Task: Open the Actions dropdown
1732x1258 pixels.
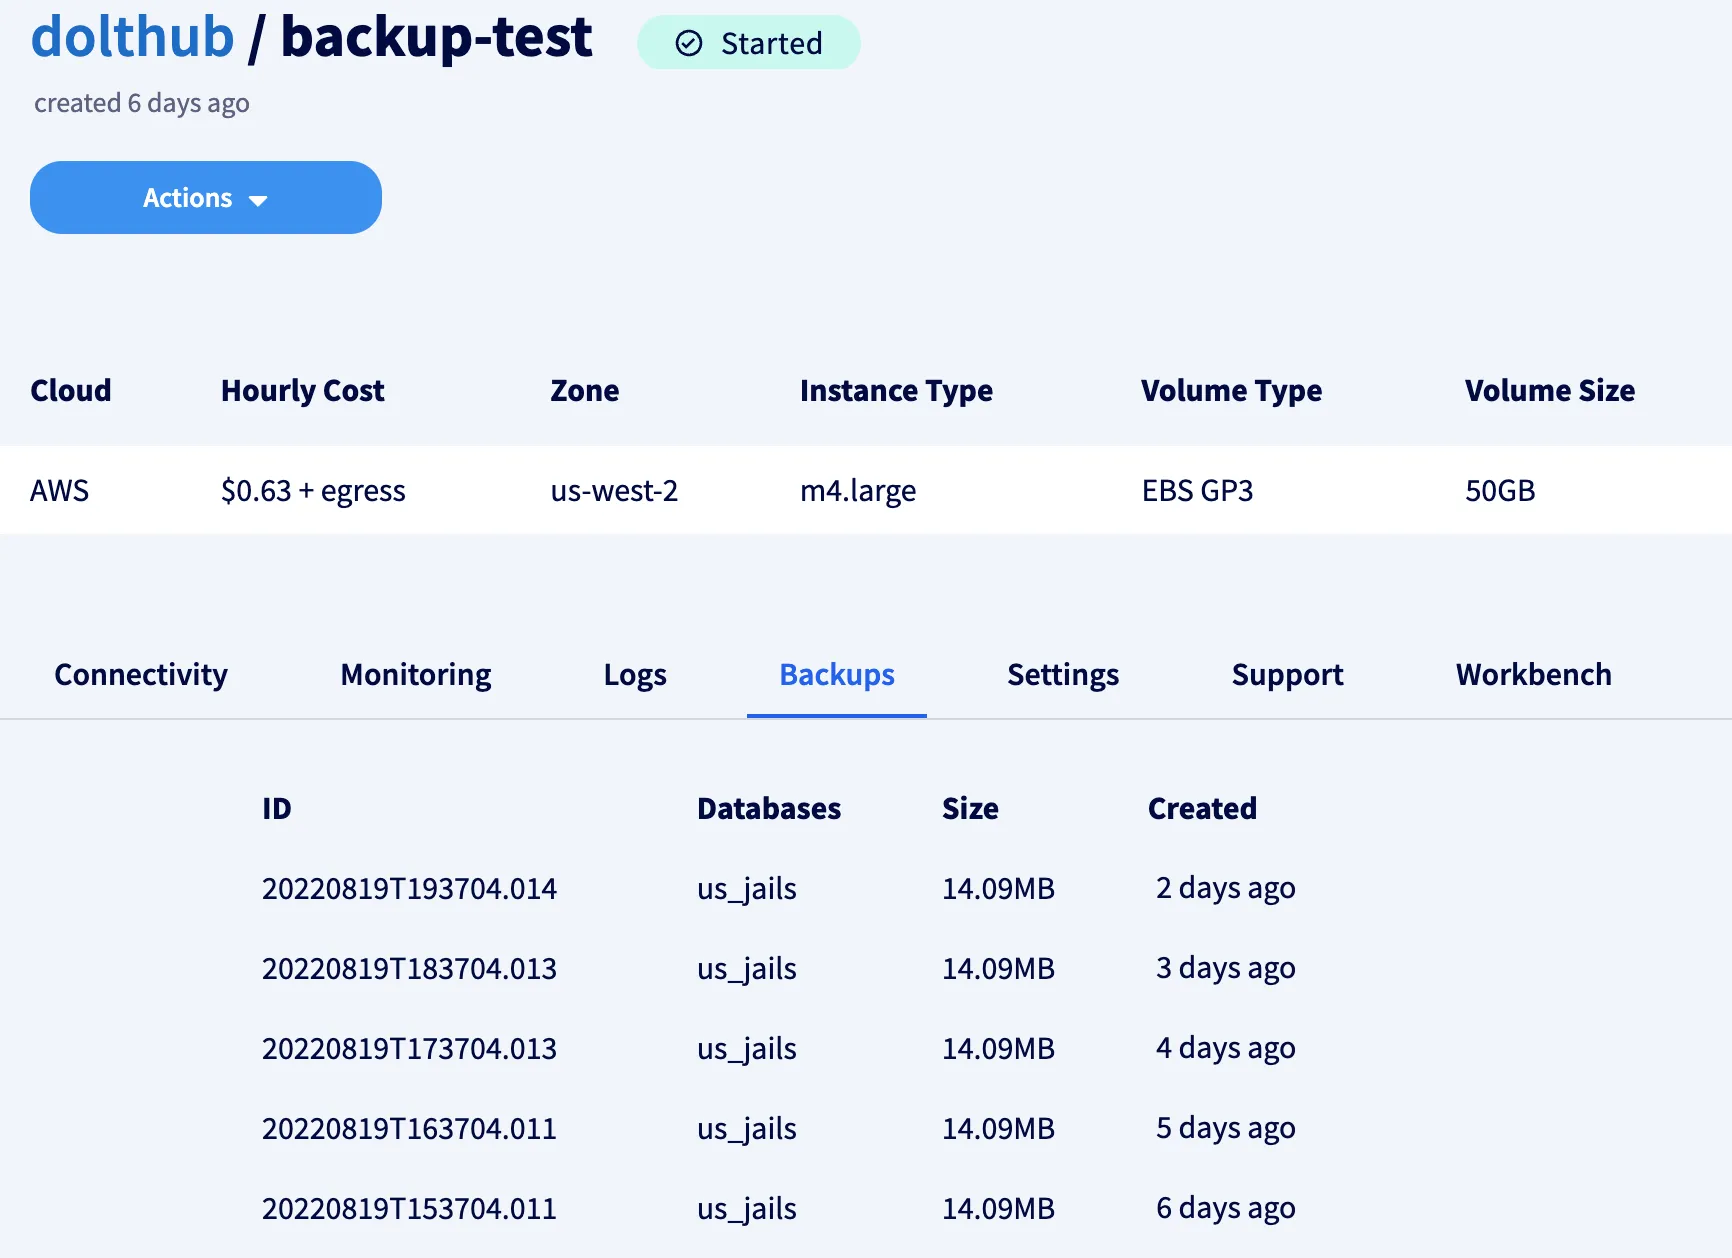Action: (x=205, y=197)
